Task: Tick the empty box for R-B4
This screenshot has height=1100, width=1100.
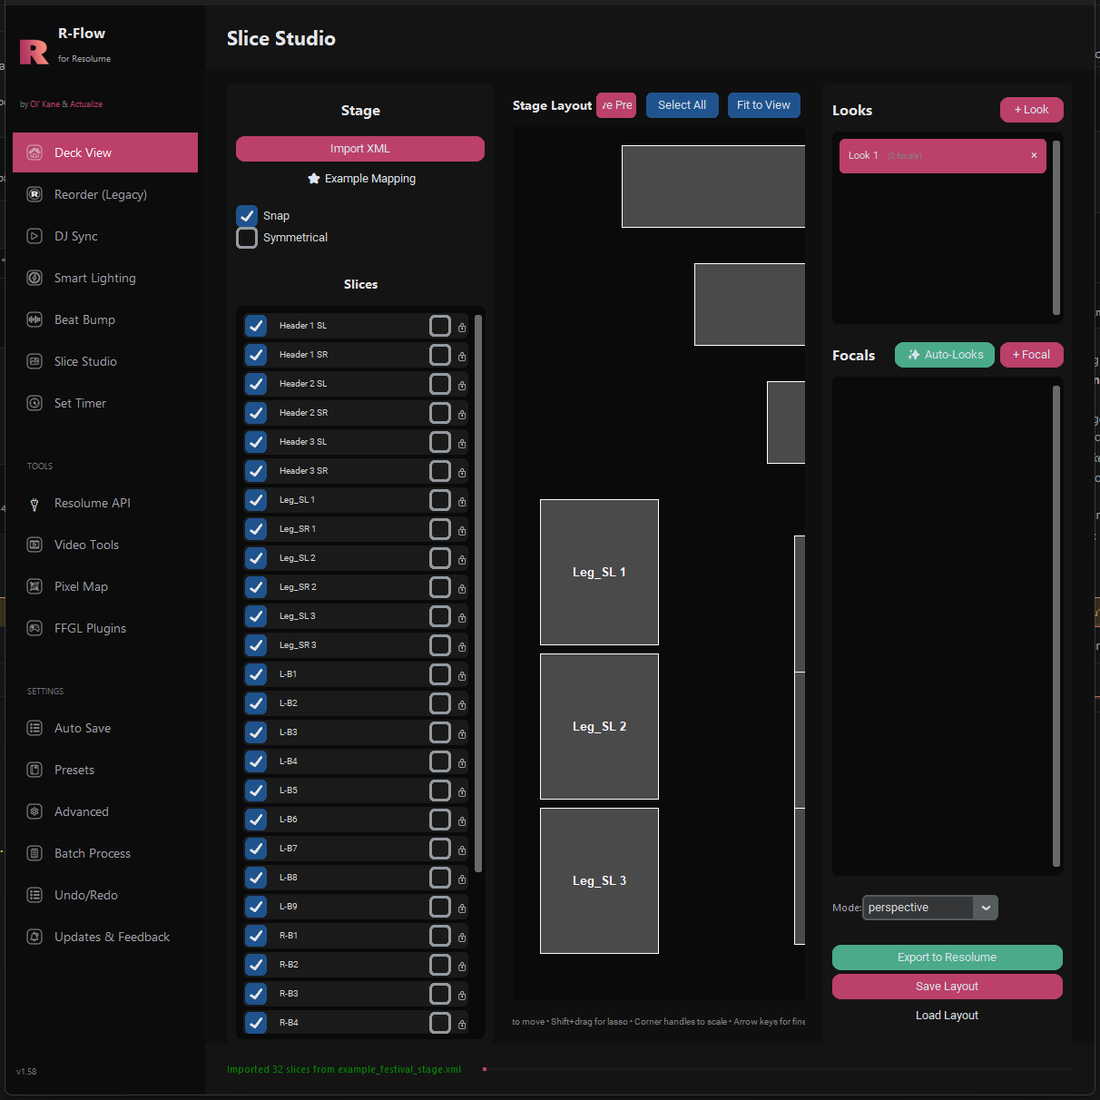Action: coord(440,1023)
